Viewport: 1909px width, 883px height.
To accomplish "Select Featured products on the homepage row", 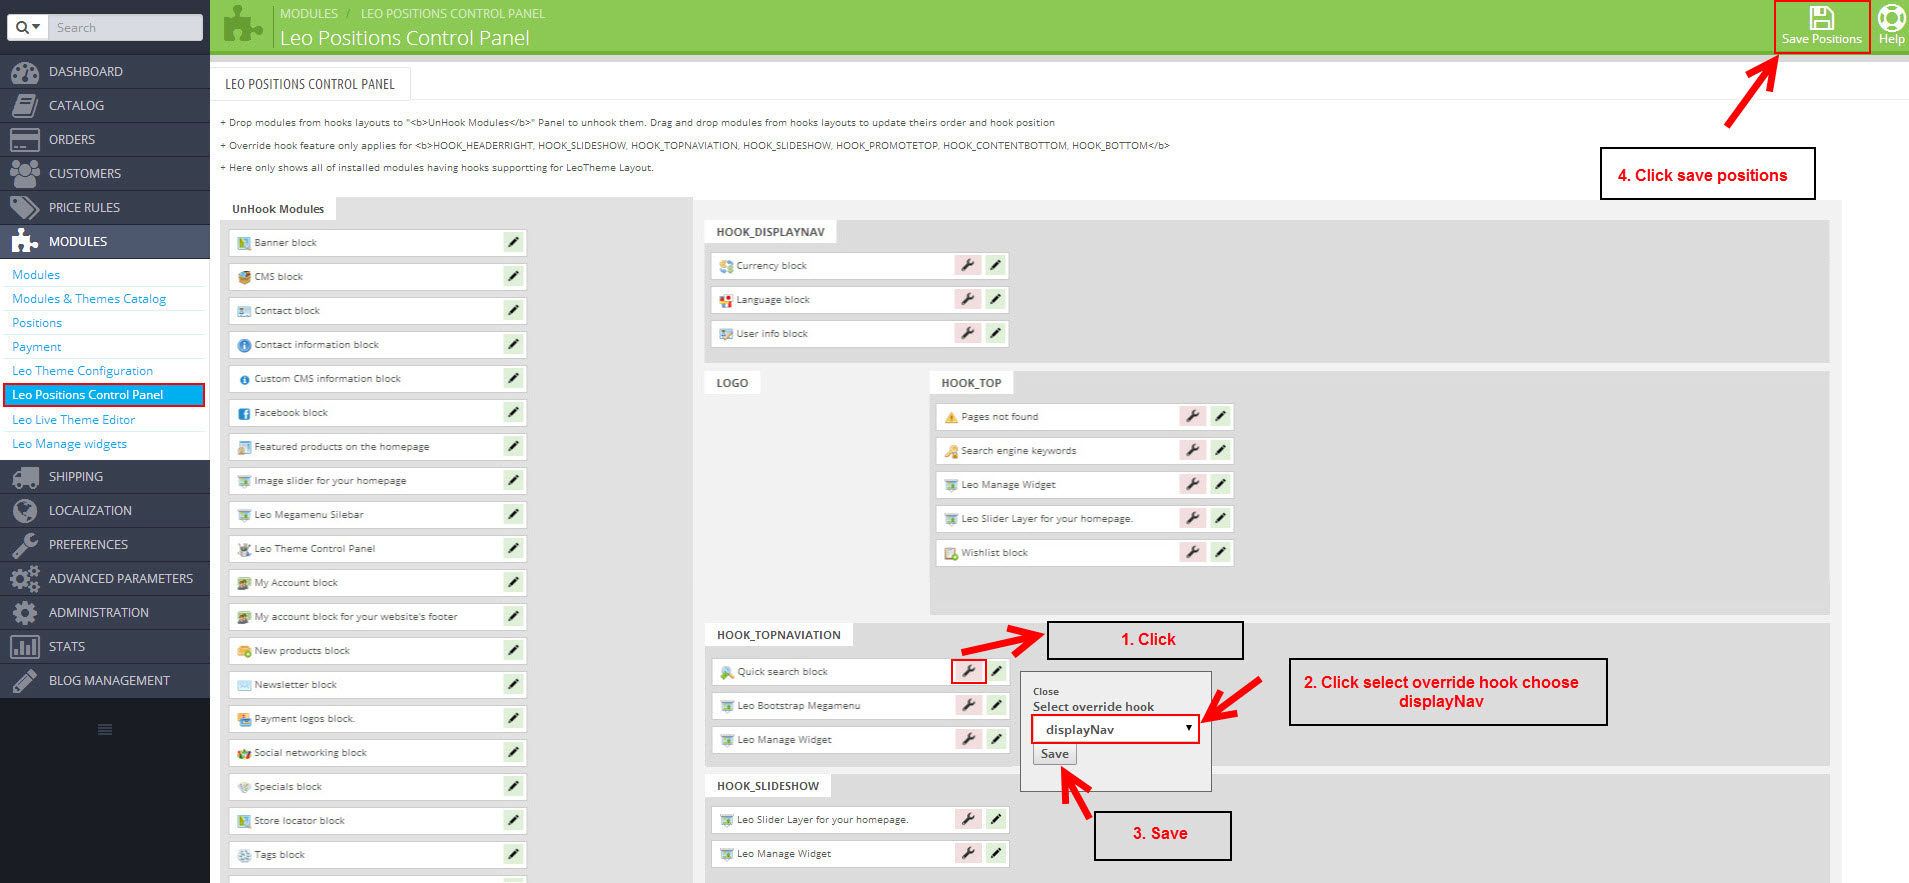I will pos(378,446).
